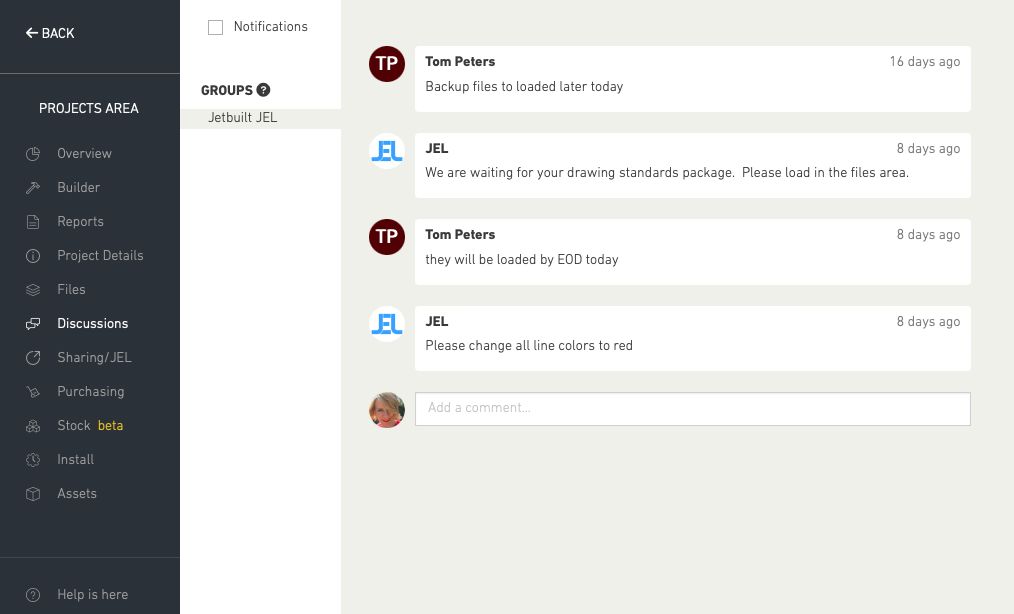Click the Purchasing cart icon
This screenshot has height=614, width=1014.
point(33,391)
